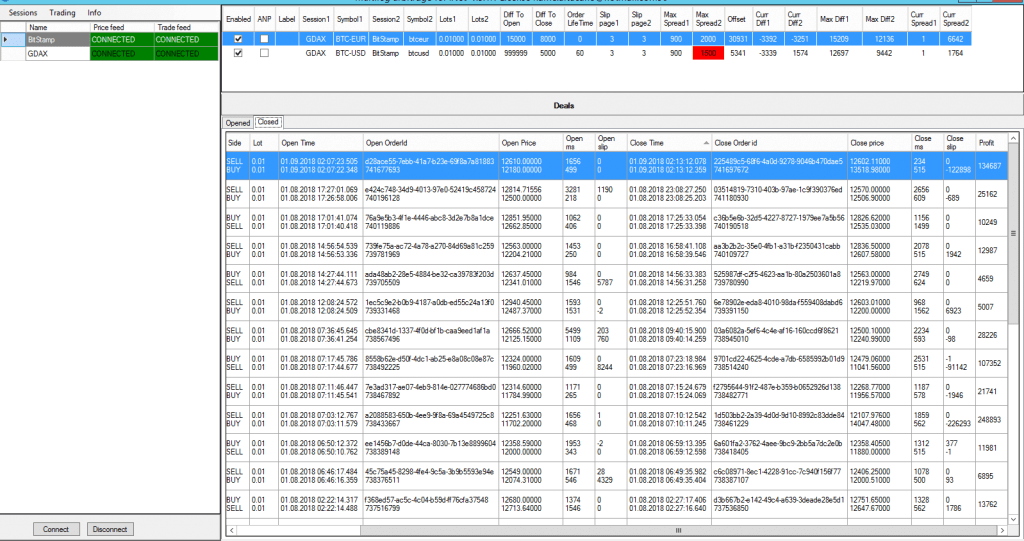Switch to the Closed deals tab
The width and height of the screenshot is (1024, 541).
[268, 122]
